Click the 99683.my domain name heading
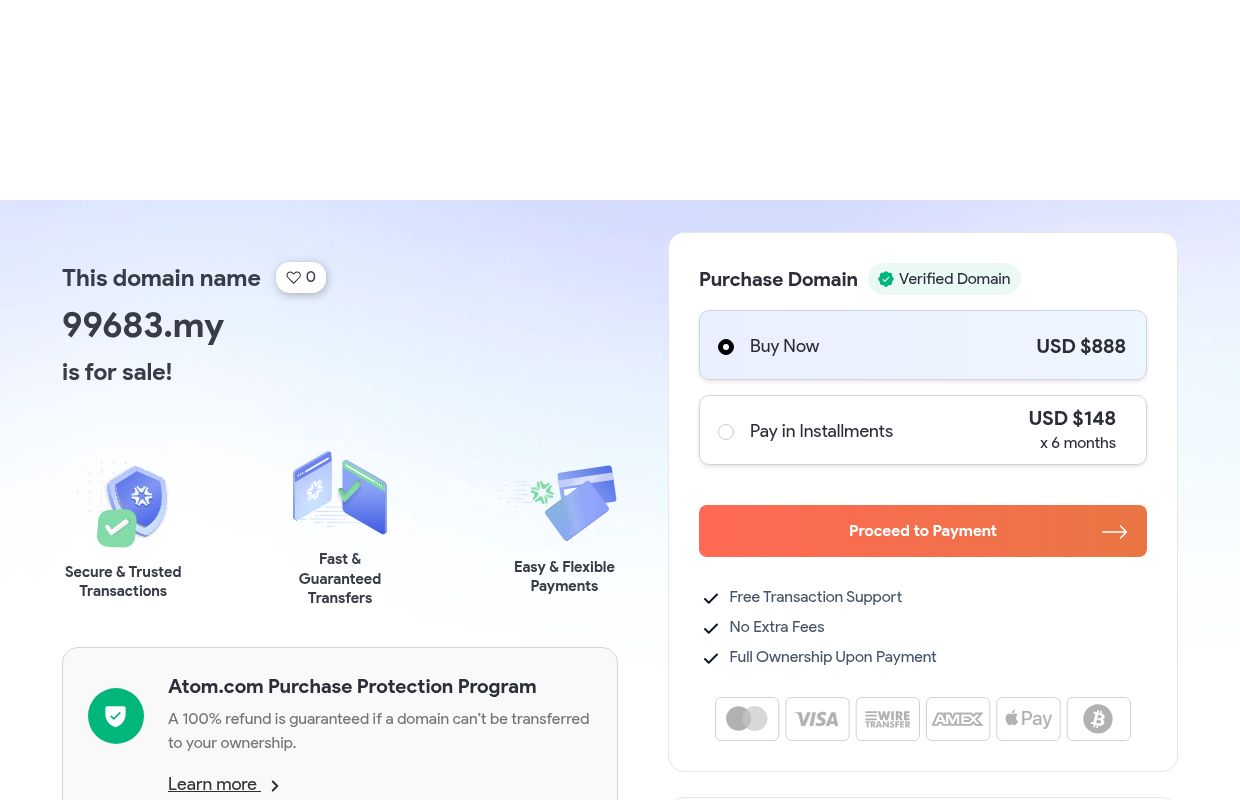 click(143, 325)
